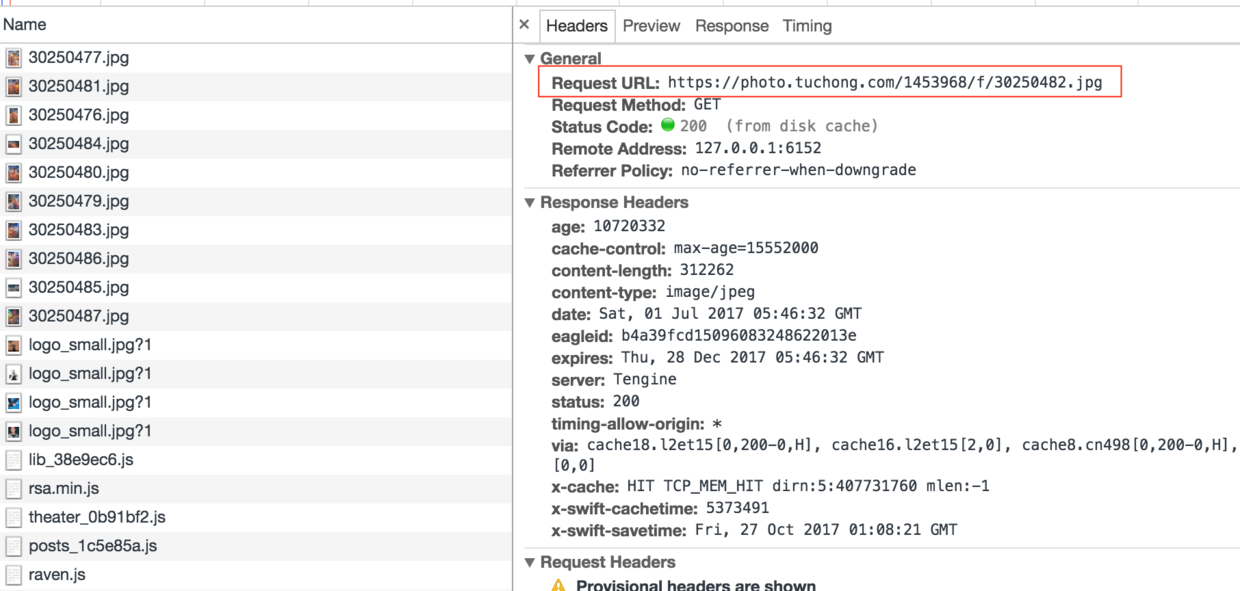
Task: Open the Response tab
Action: click(732, 26)
